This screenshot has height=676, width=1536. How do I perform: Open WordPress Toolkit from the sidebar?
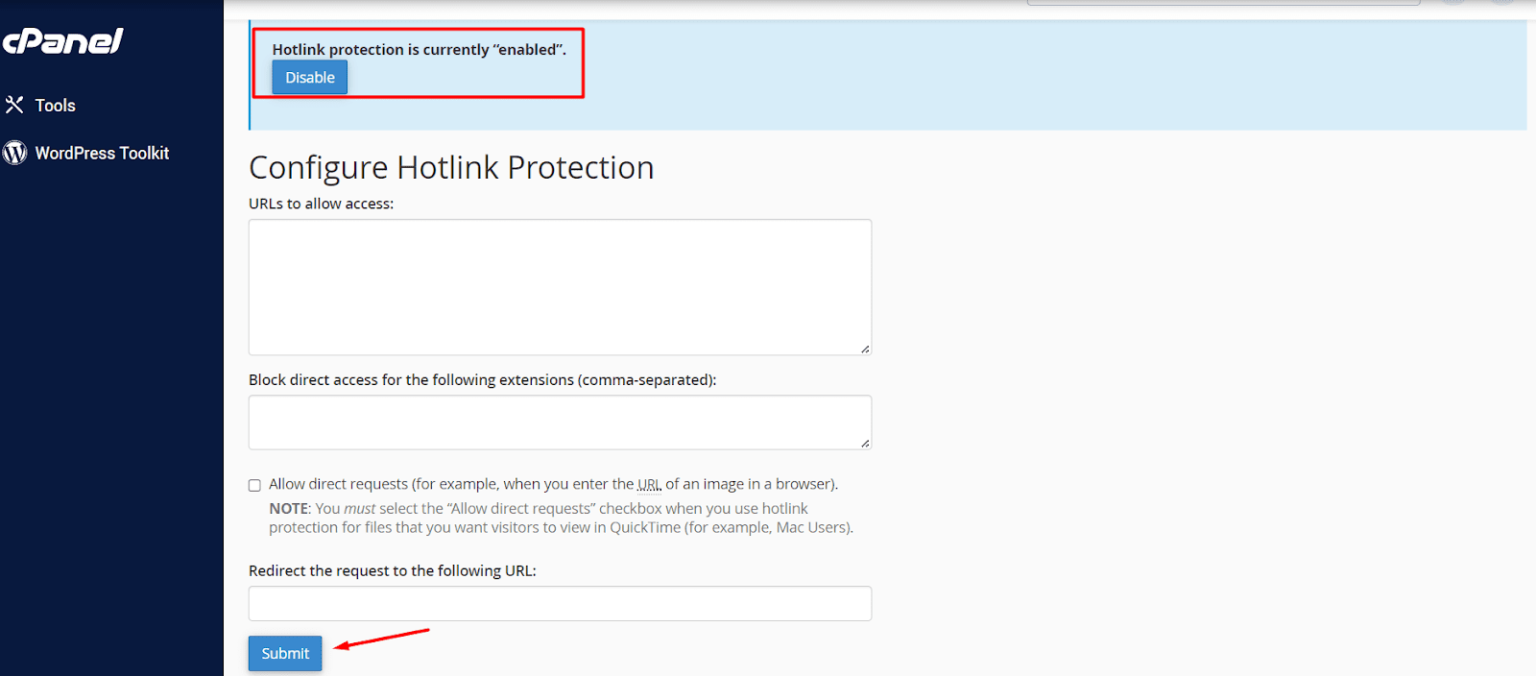tap(101, 152)
